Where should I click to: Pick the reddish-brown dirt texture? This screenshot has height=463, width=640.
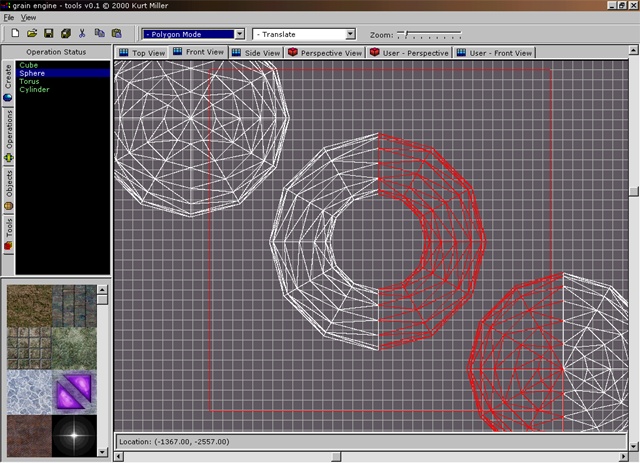[29, 435]
